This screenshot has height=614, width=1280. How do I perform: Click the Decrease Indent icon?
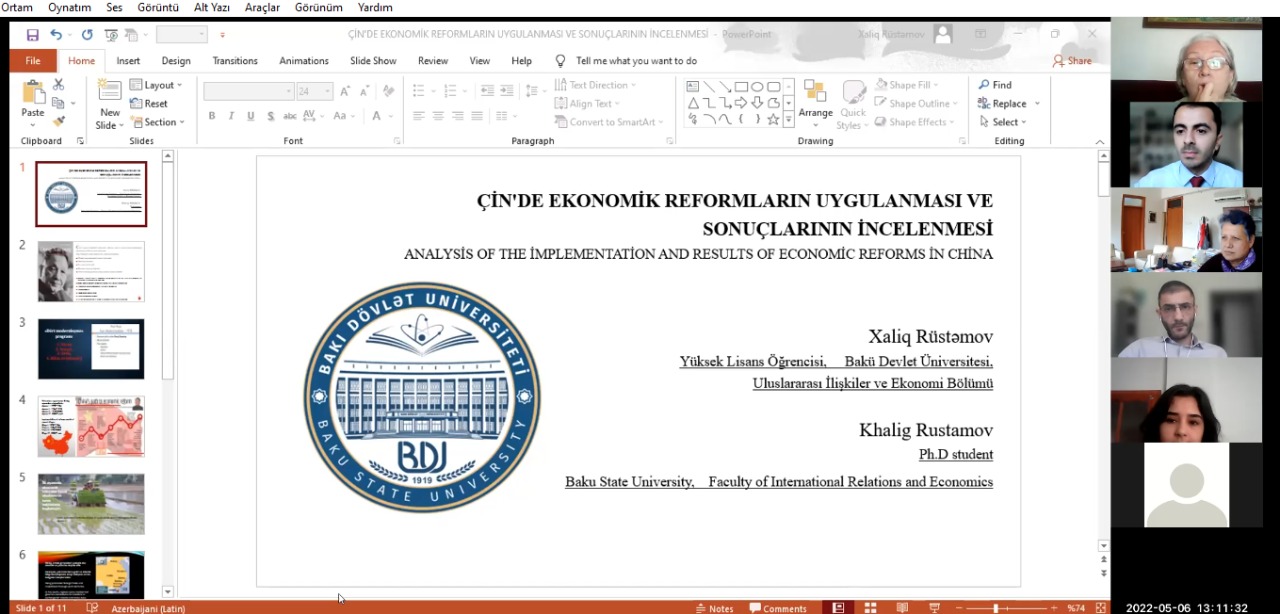coord(487,90)
